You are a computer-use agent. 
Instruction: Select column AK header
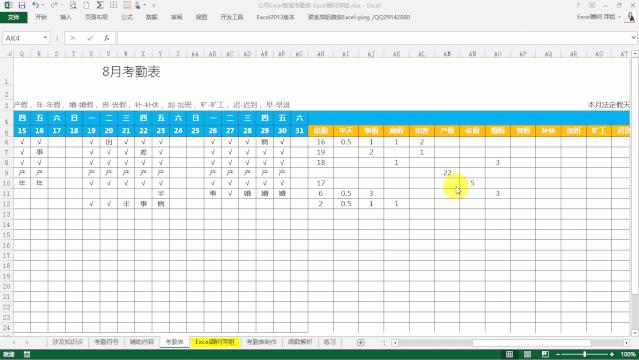pos(396,54)
